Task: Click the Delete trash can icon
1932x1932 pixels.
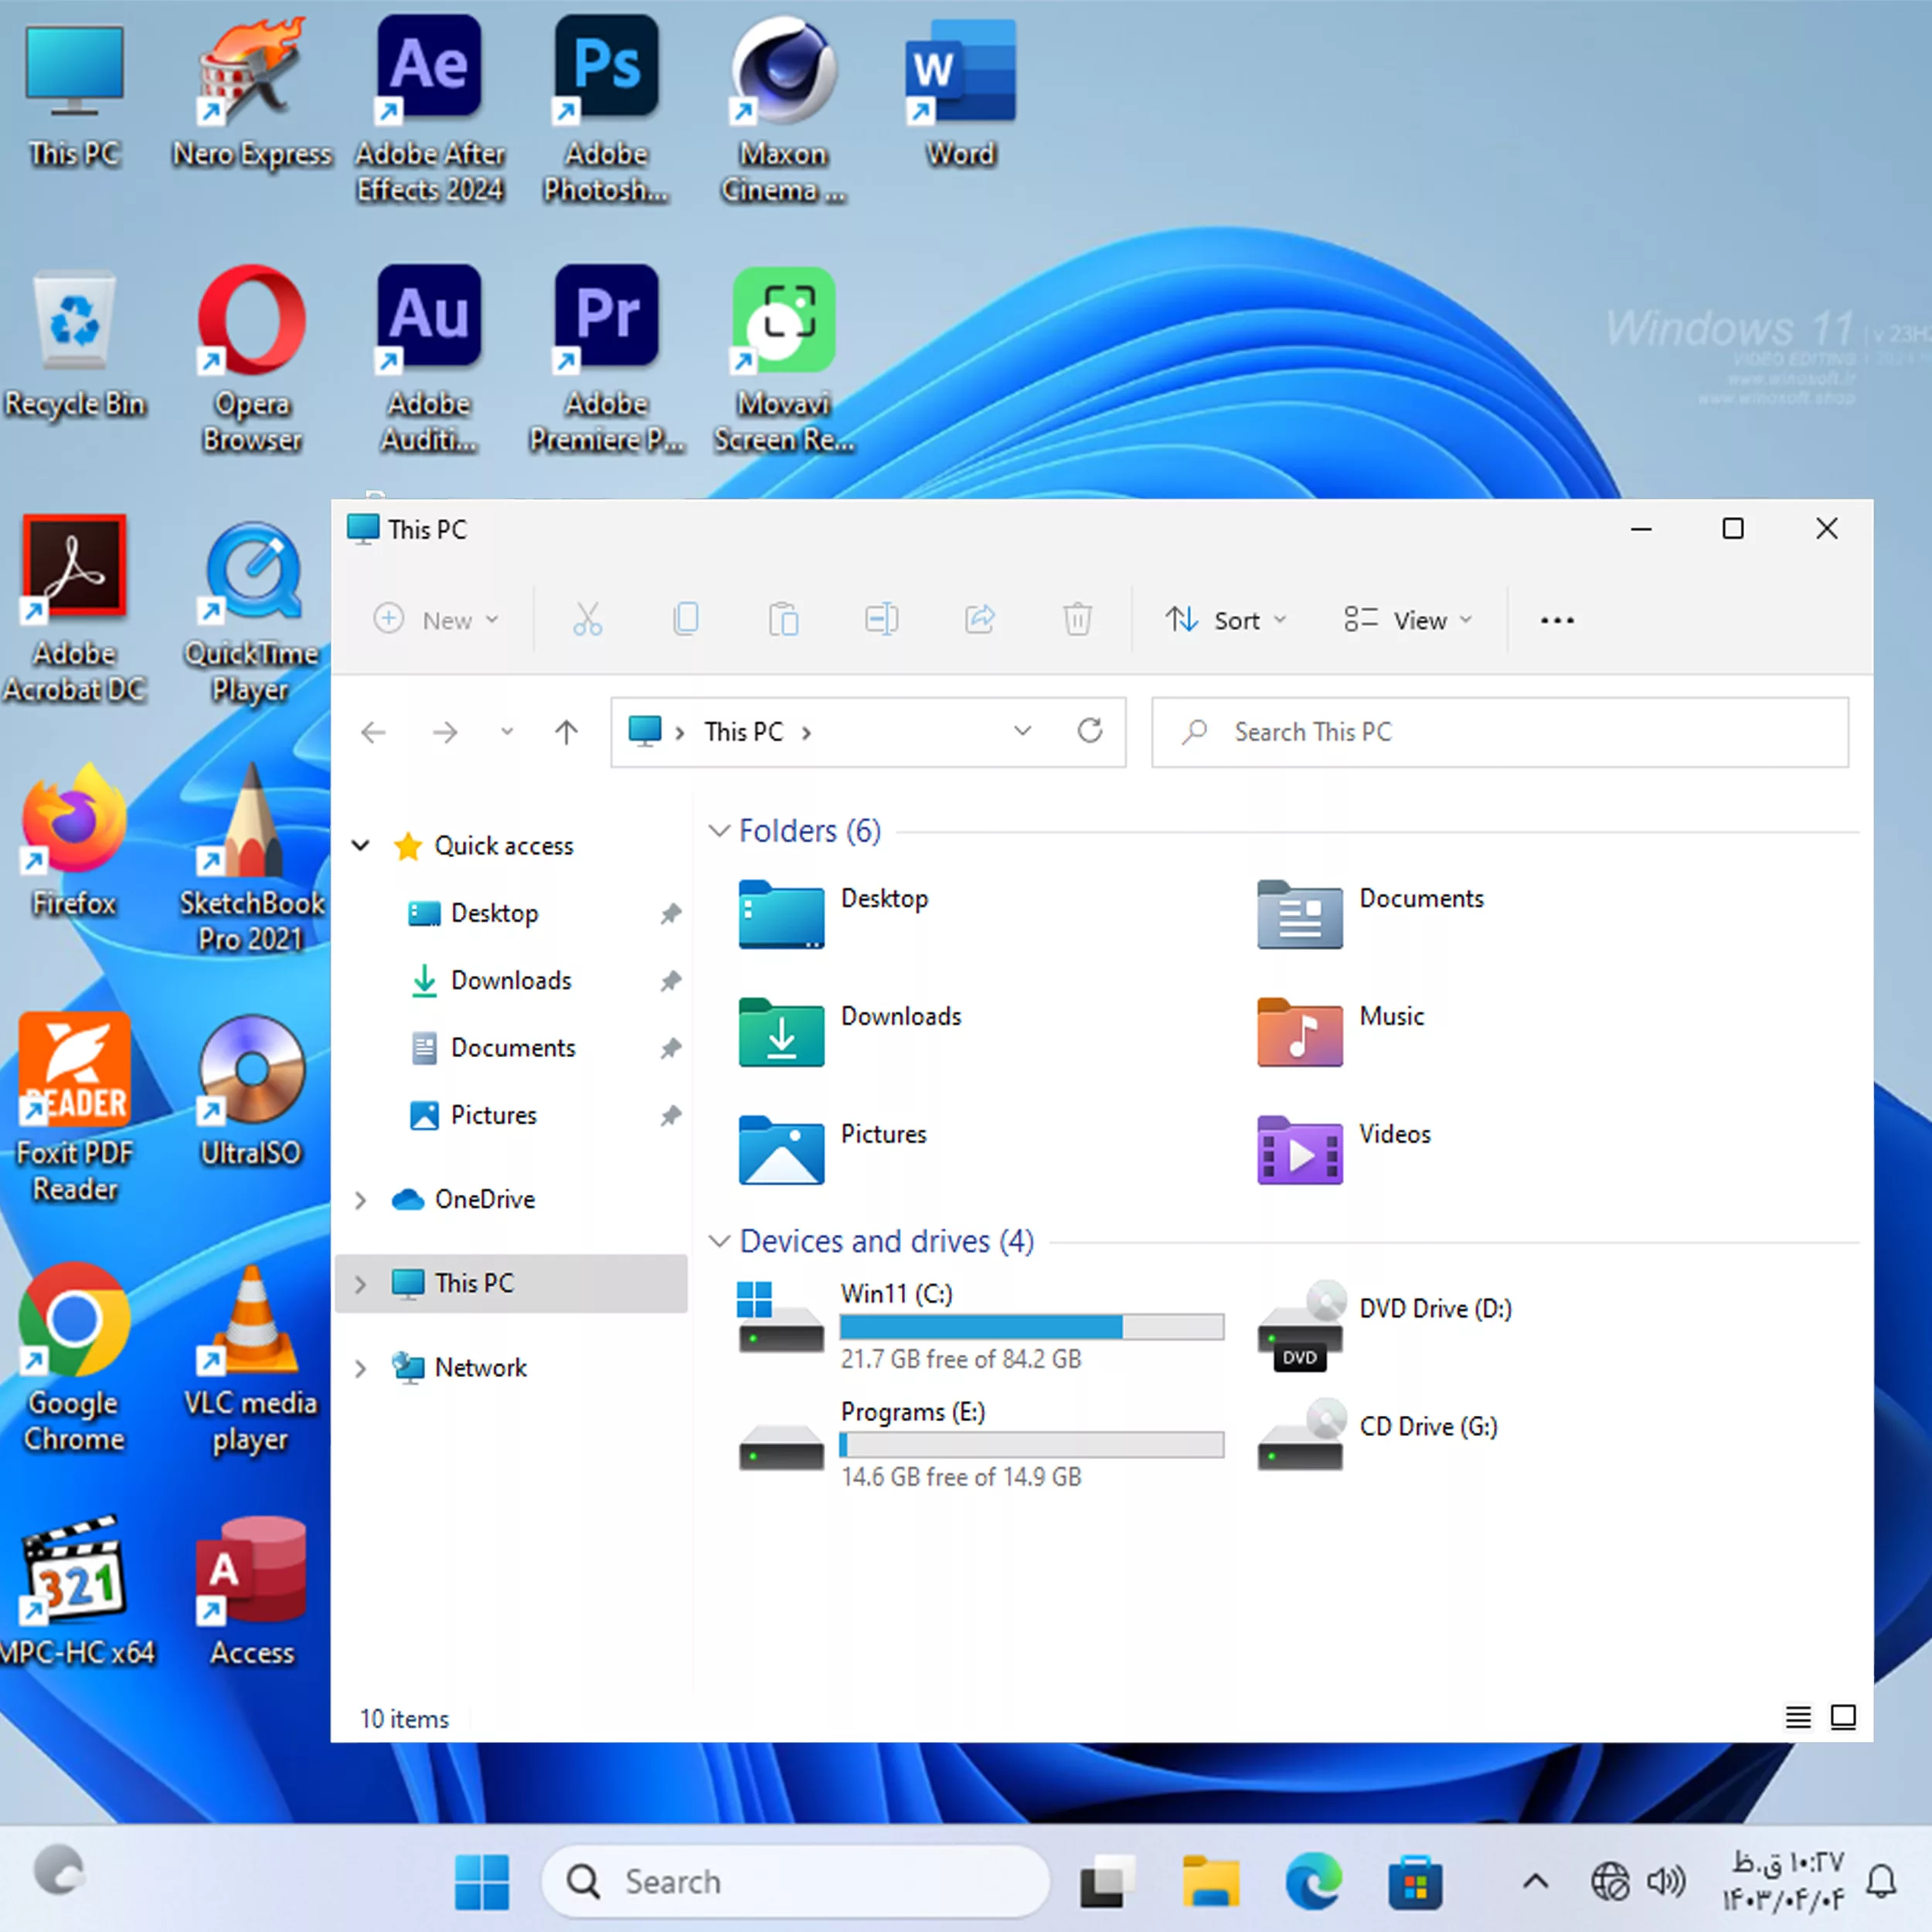Action: click(1077, 620)
